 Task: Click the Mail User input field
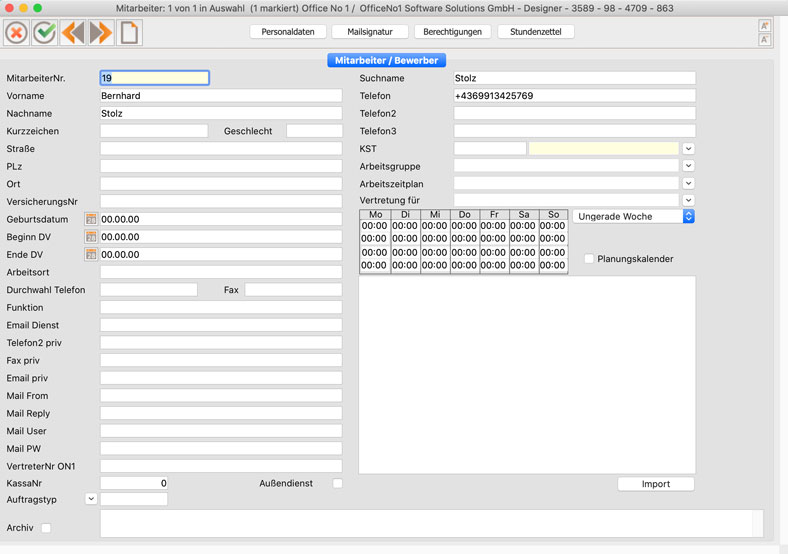click(x=221, y=430)
